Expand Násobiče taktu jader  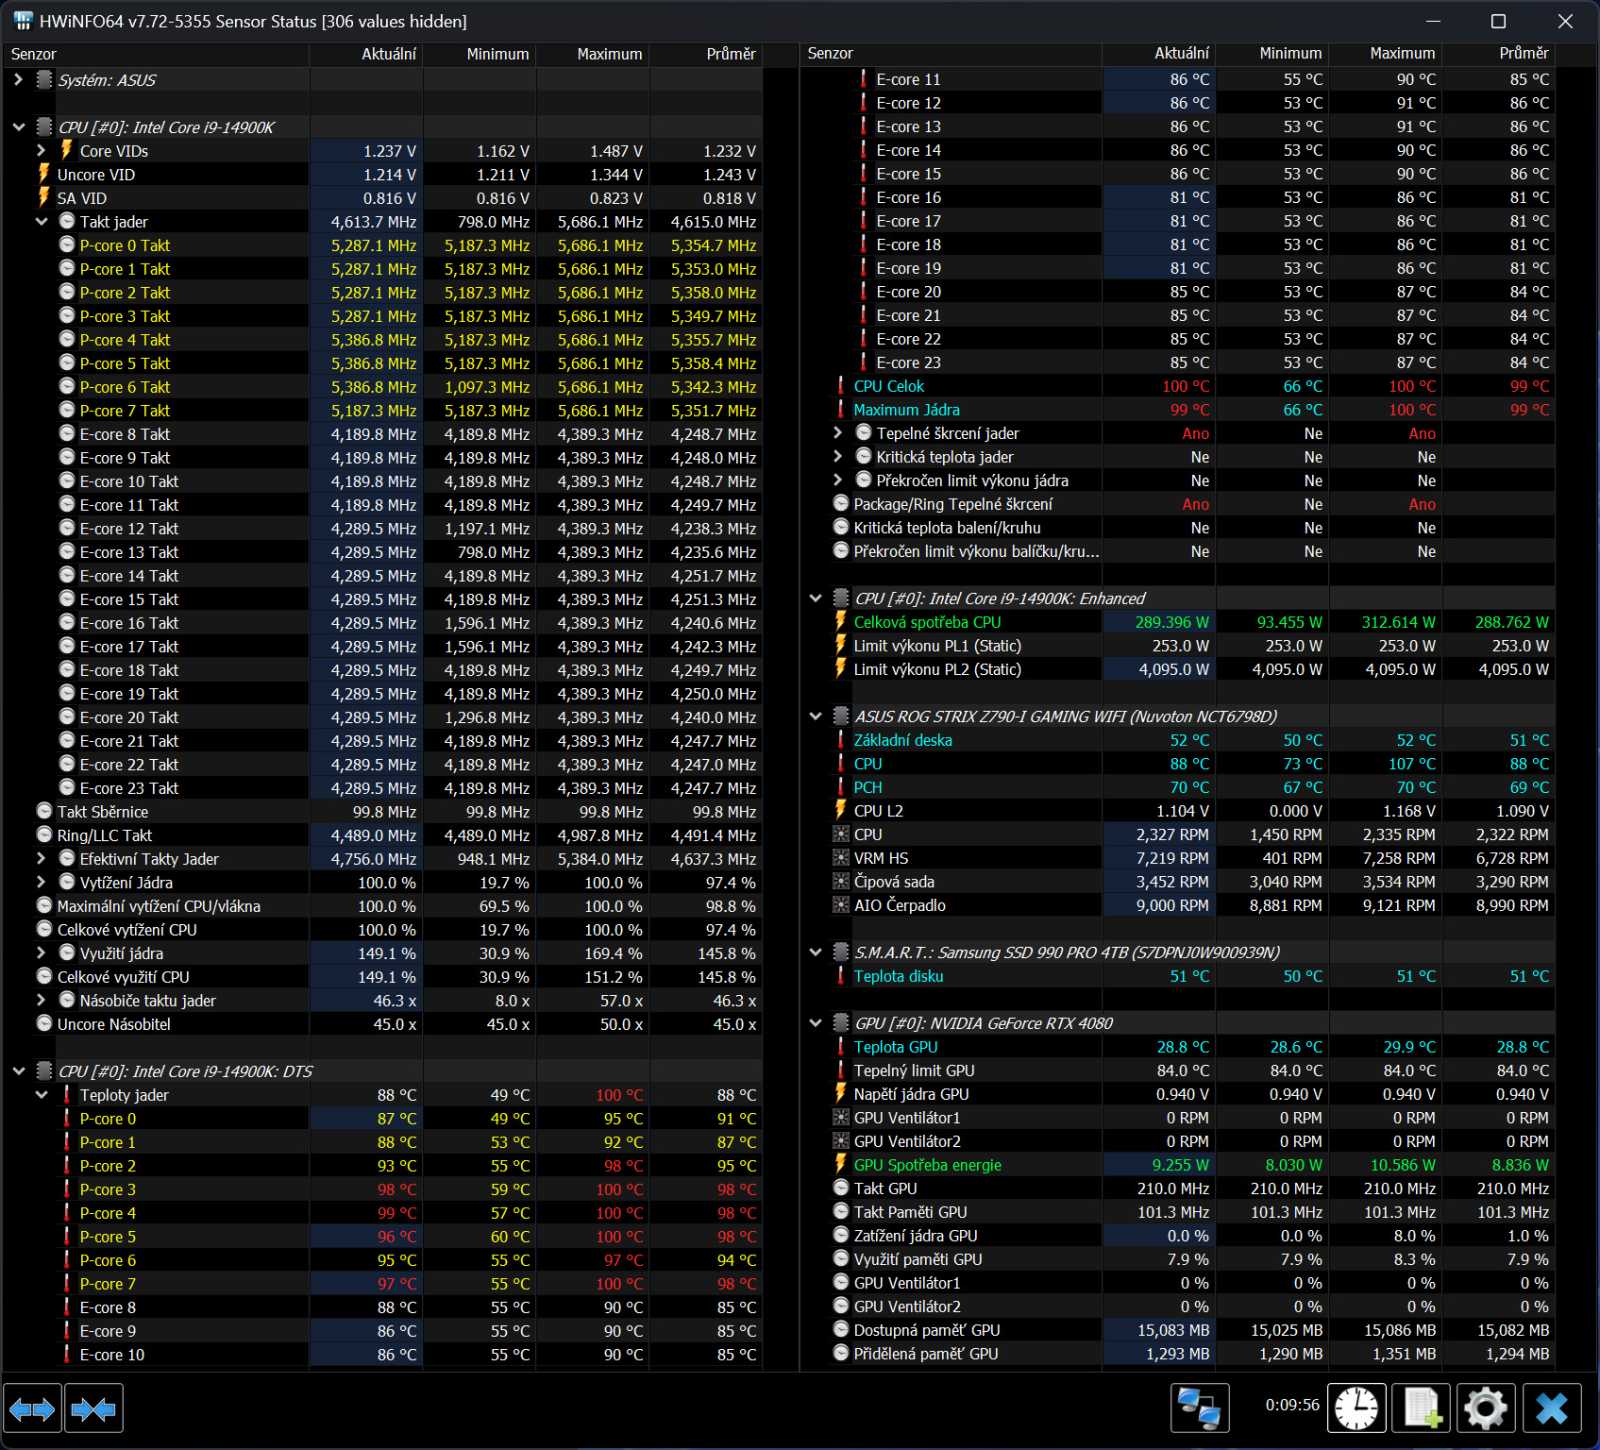pyautogui.click(x=41, y=1000)
